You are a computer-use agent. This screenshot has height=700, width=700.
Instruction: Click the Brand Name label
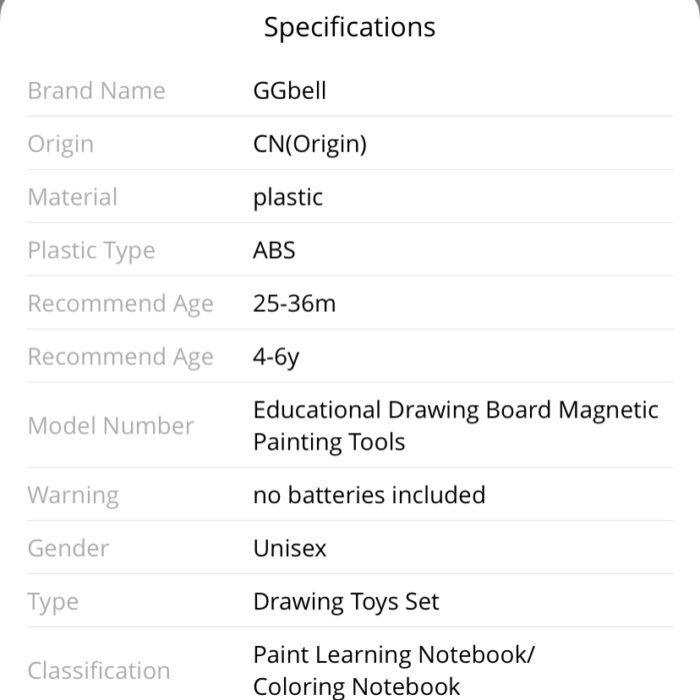tap(96, 91)
